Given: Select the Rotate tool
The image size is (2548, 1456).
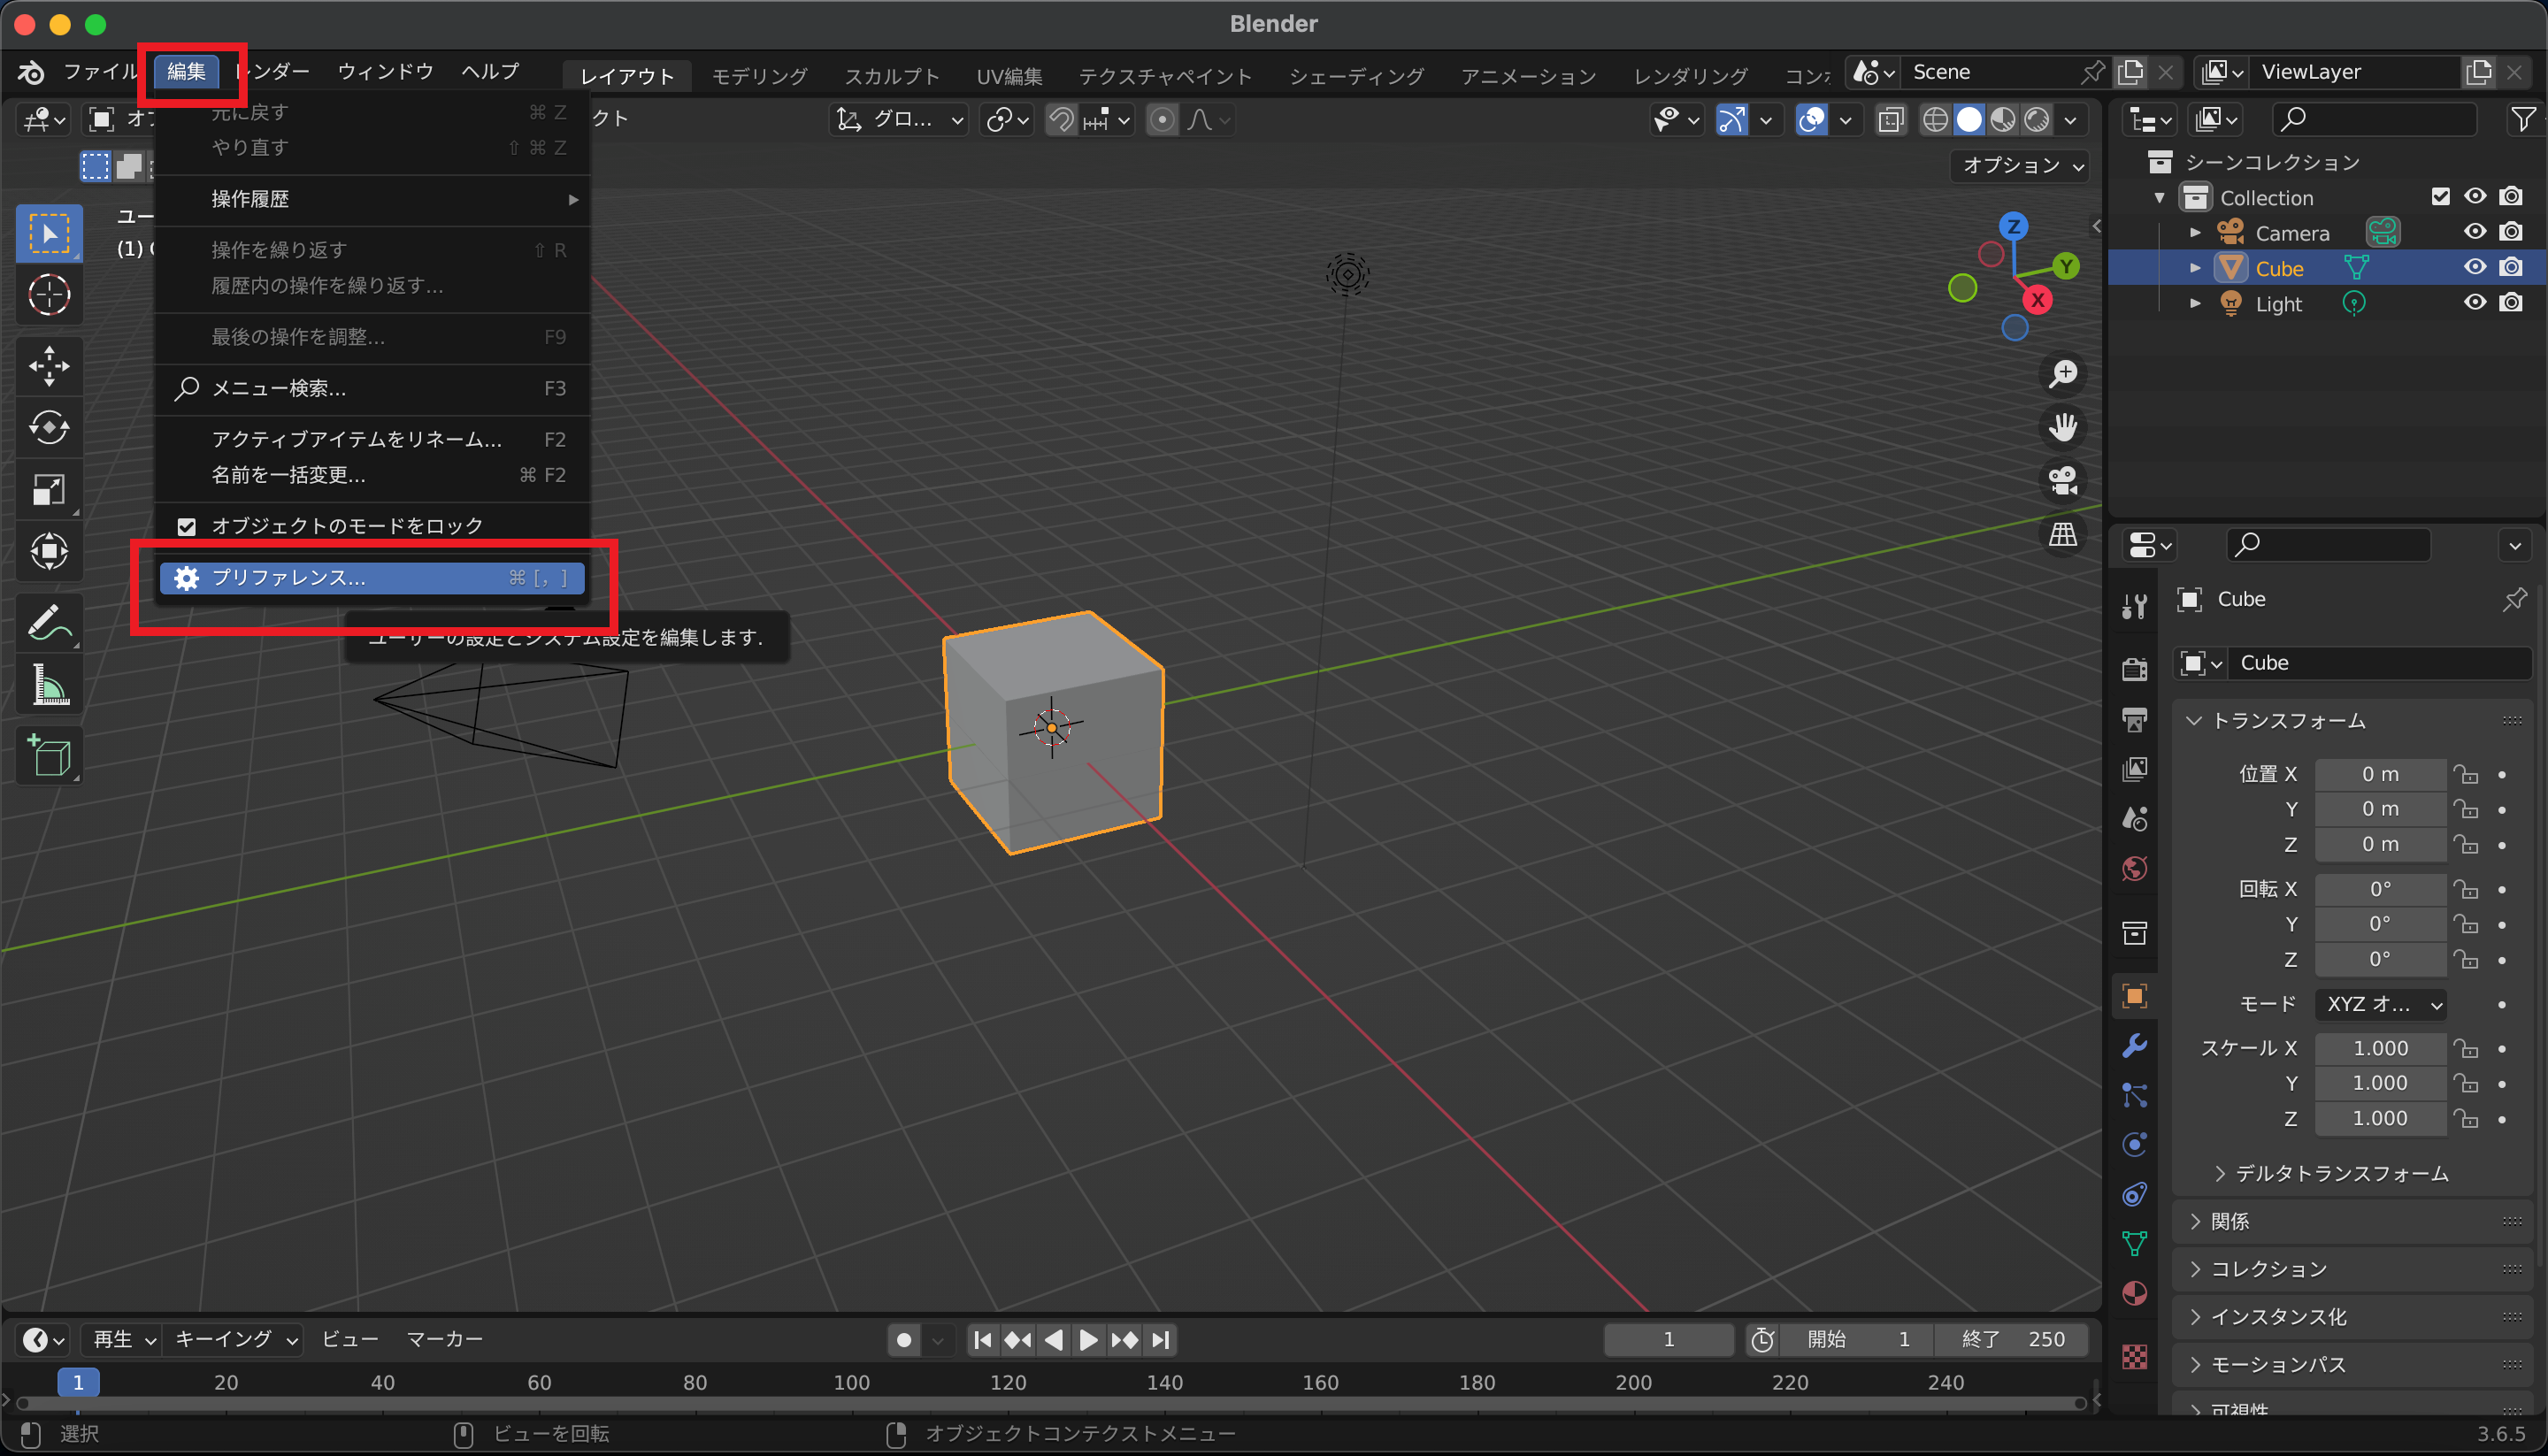Looking at the screenshot, I should [48, 428].
